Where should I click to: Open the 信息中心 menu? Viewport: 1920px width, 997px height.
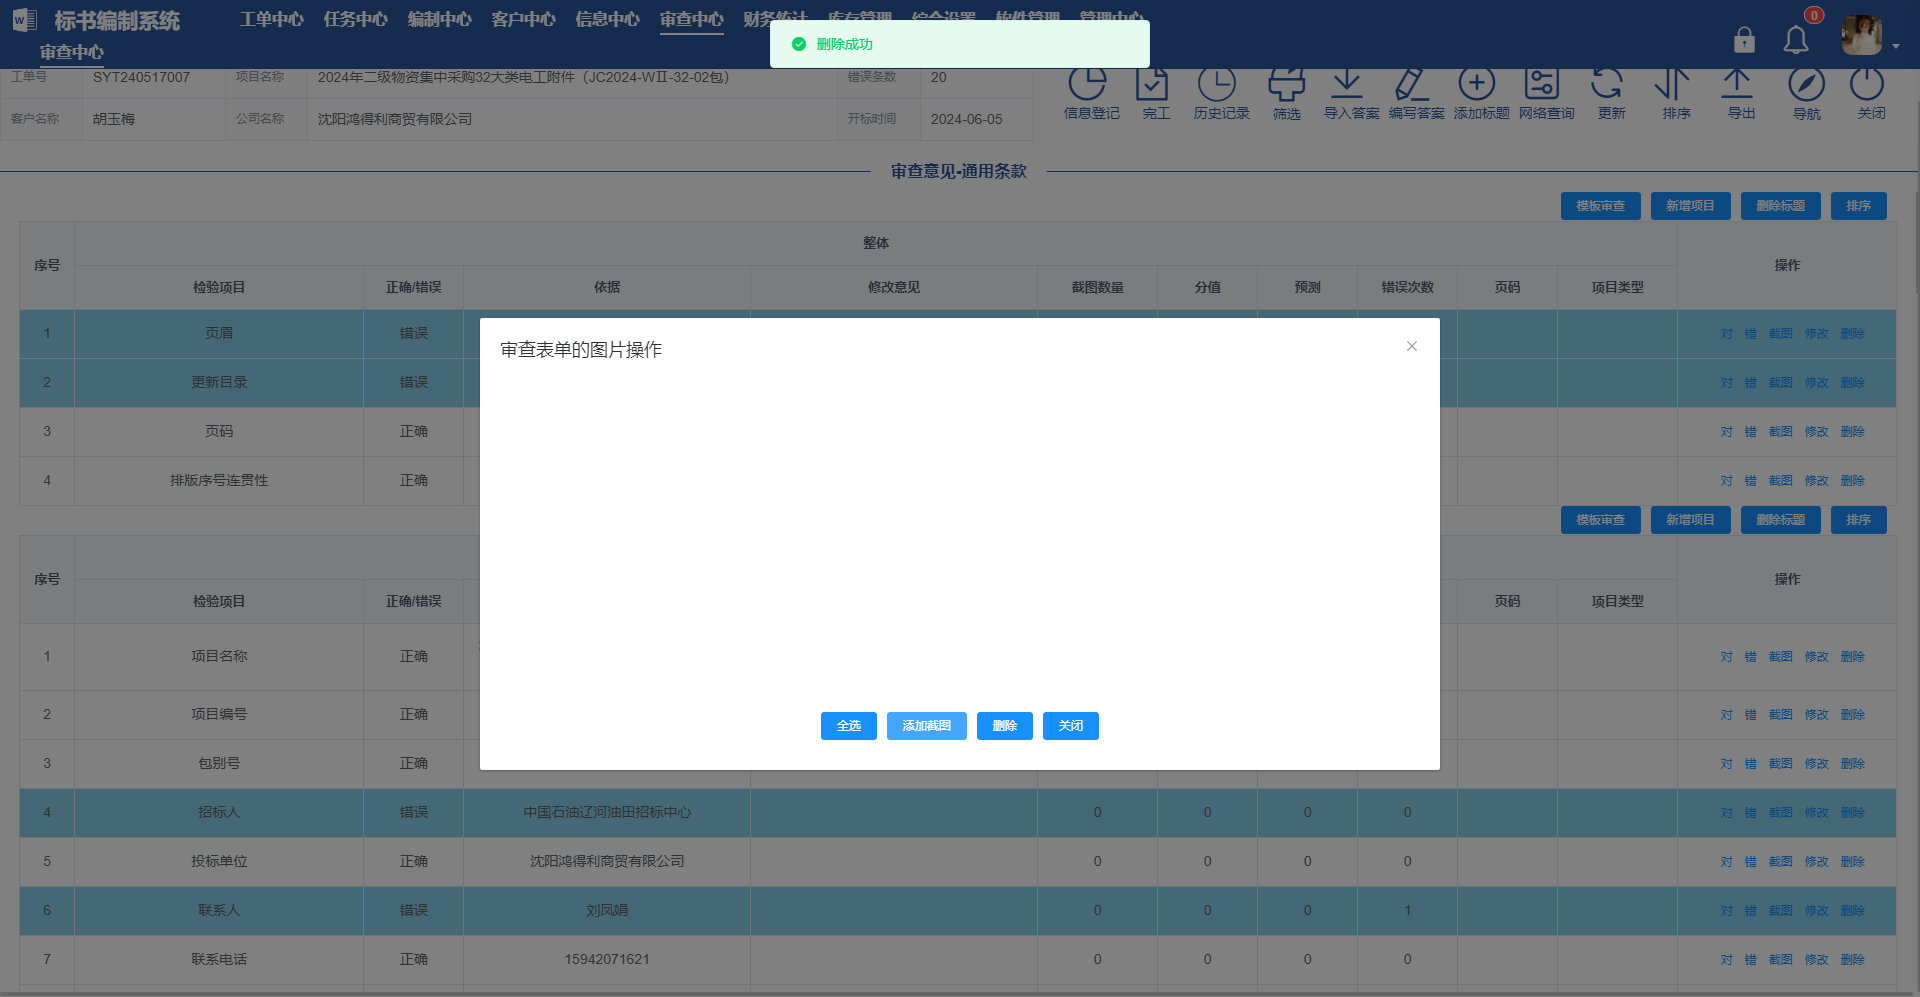coord(608,20)
